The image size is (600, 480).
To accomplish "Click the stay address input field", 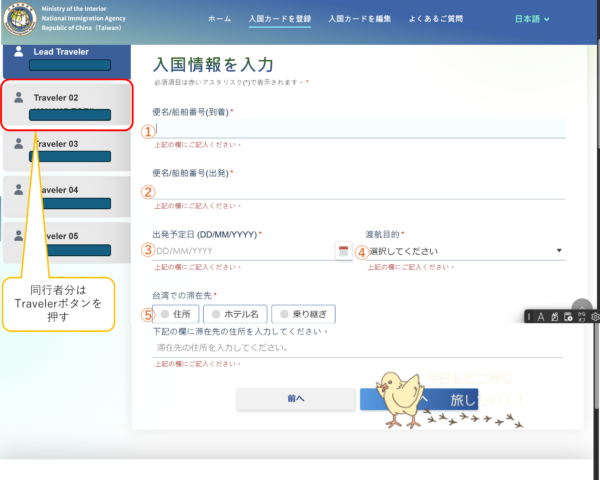I will (x=358, y=347).
